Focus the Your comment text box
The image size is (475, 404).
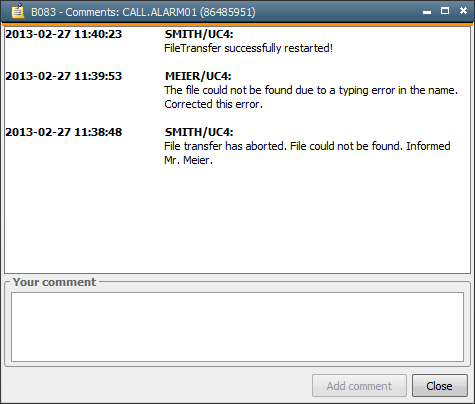pos(237,327)
